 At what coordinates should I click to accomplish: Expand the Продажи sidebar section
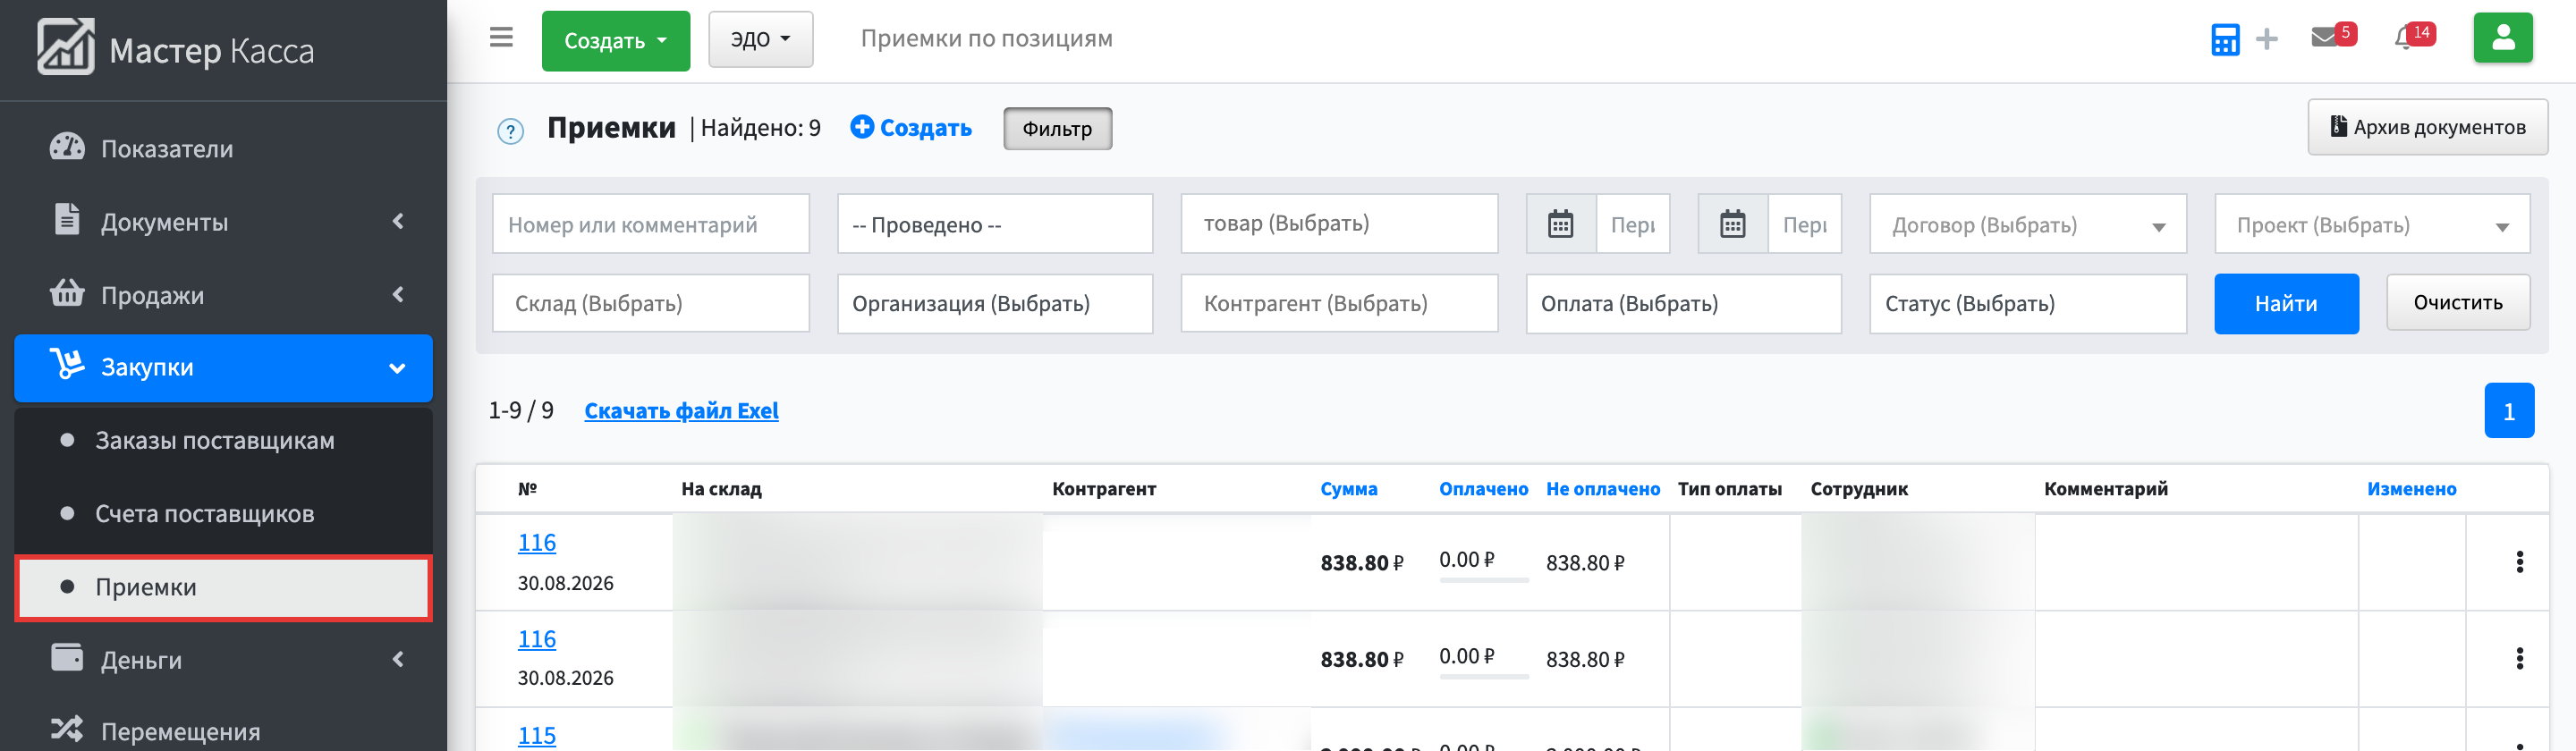coord(223,294)
